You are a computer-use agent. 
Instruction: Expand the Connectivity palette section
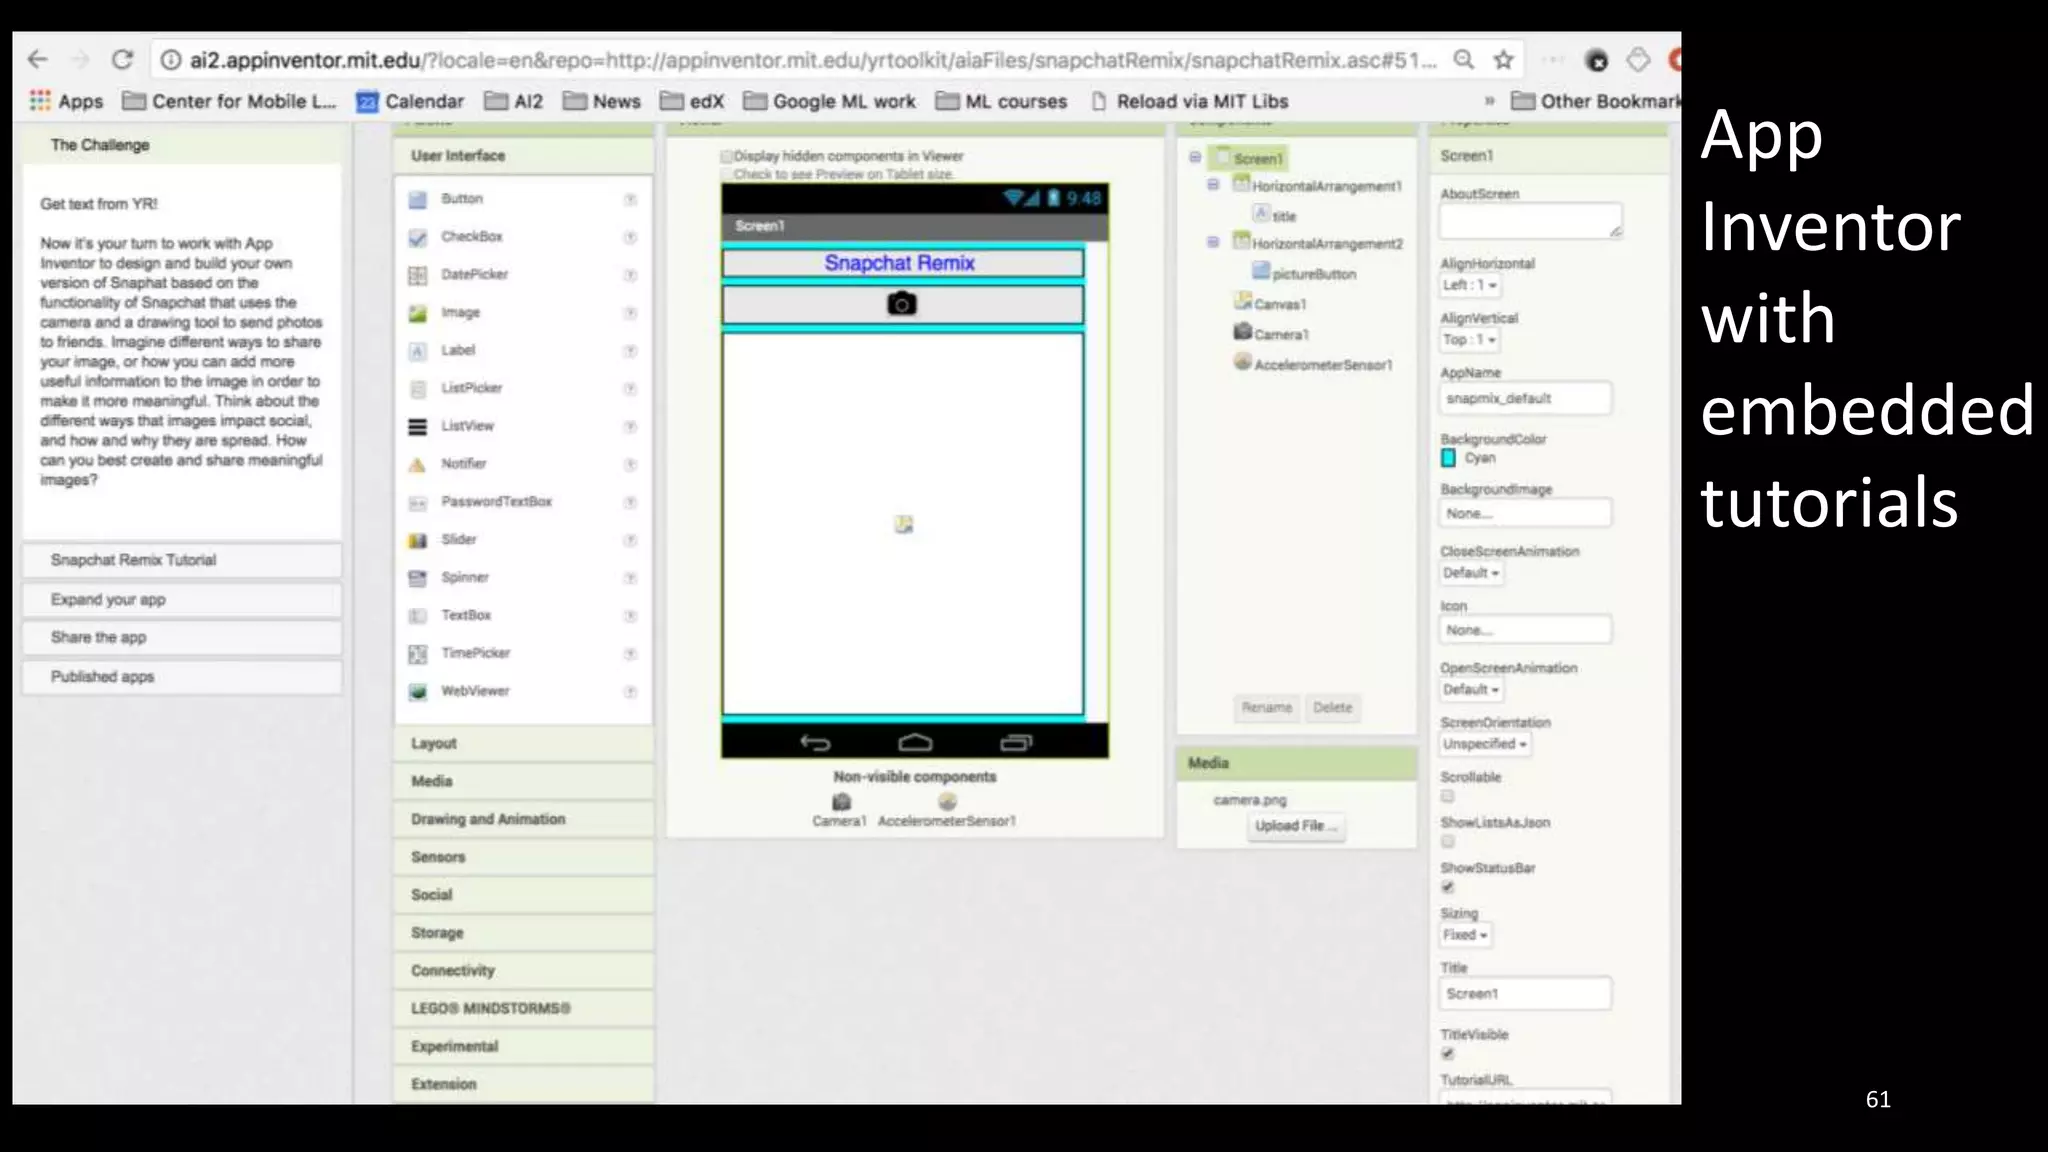[x=523, y=971]
